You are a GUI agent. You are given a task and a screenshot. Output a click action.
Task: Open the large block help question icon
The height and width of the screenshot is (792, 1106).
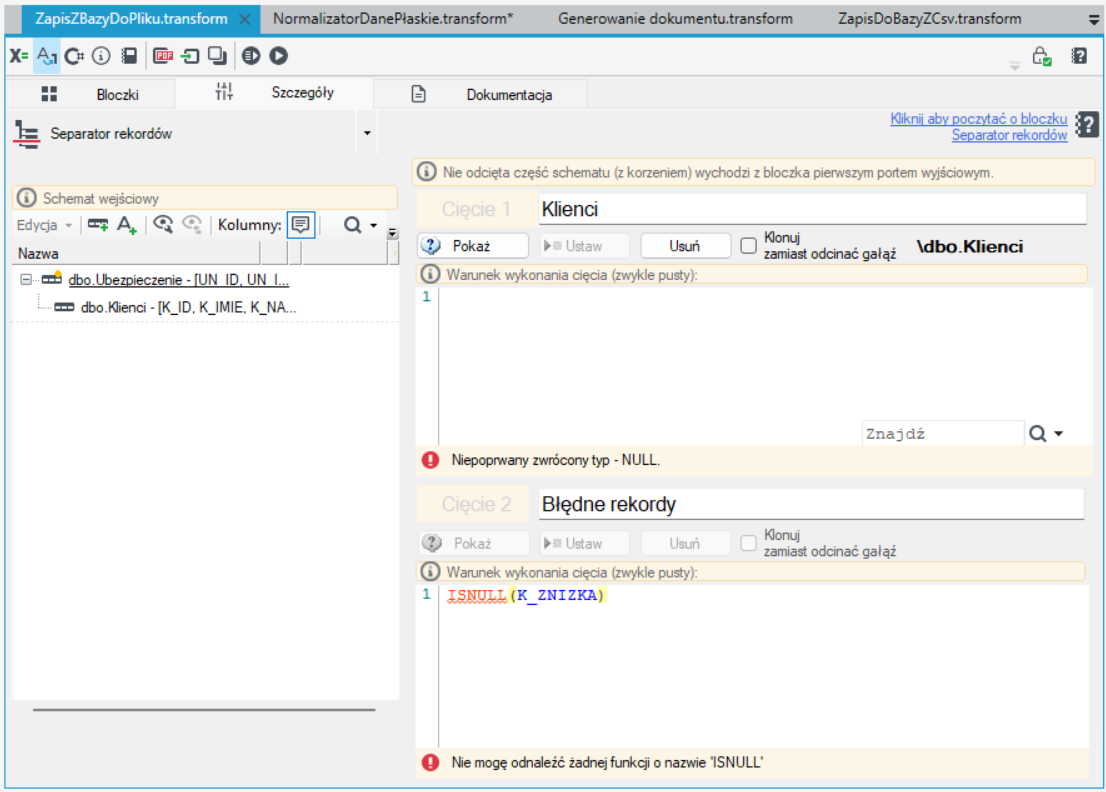pos(1087,125)
